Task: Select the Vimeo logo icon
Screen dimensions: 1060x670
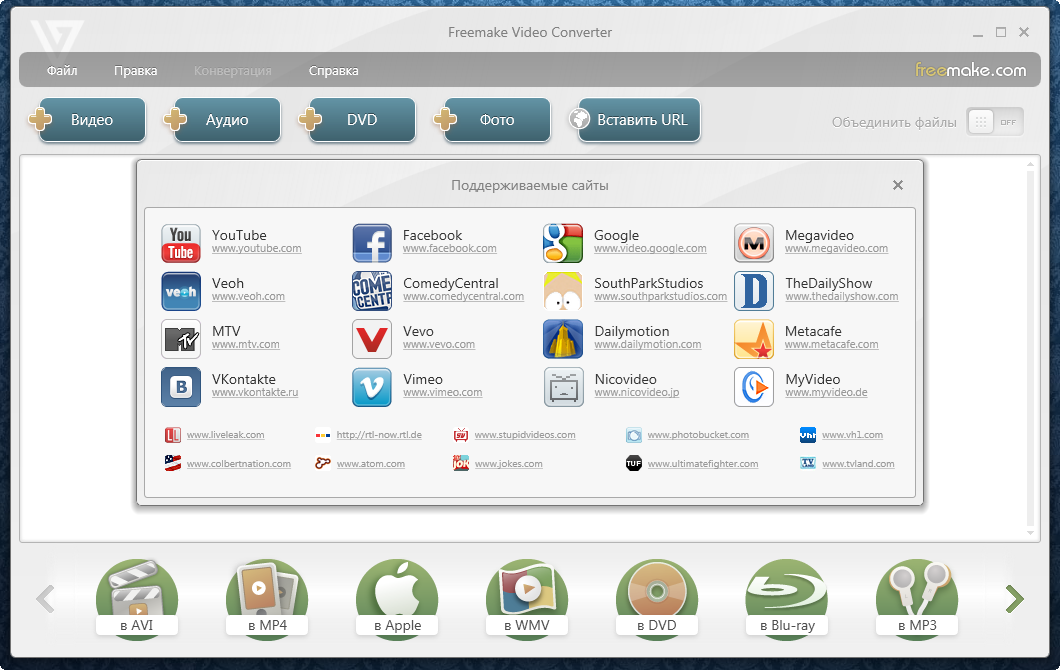Action: (x=372, y=388)
